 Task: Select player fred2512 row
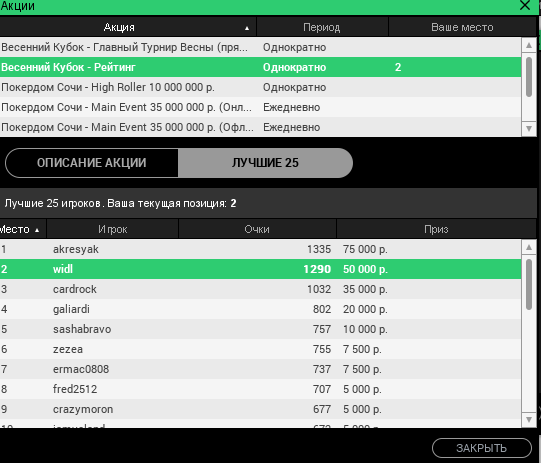(x=260, y=389)
